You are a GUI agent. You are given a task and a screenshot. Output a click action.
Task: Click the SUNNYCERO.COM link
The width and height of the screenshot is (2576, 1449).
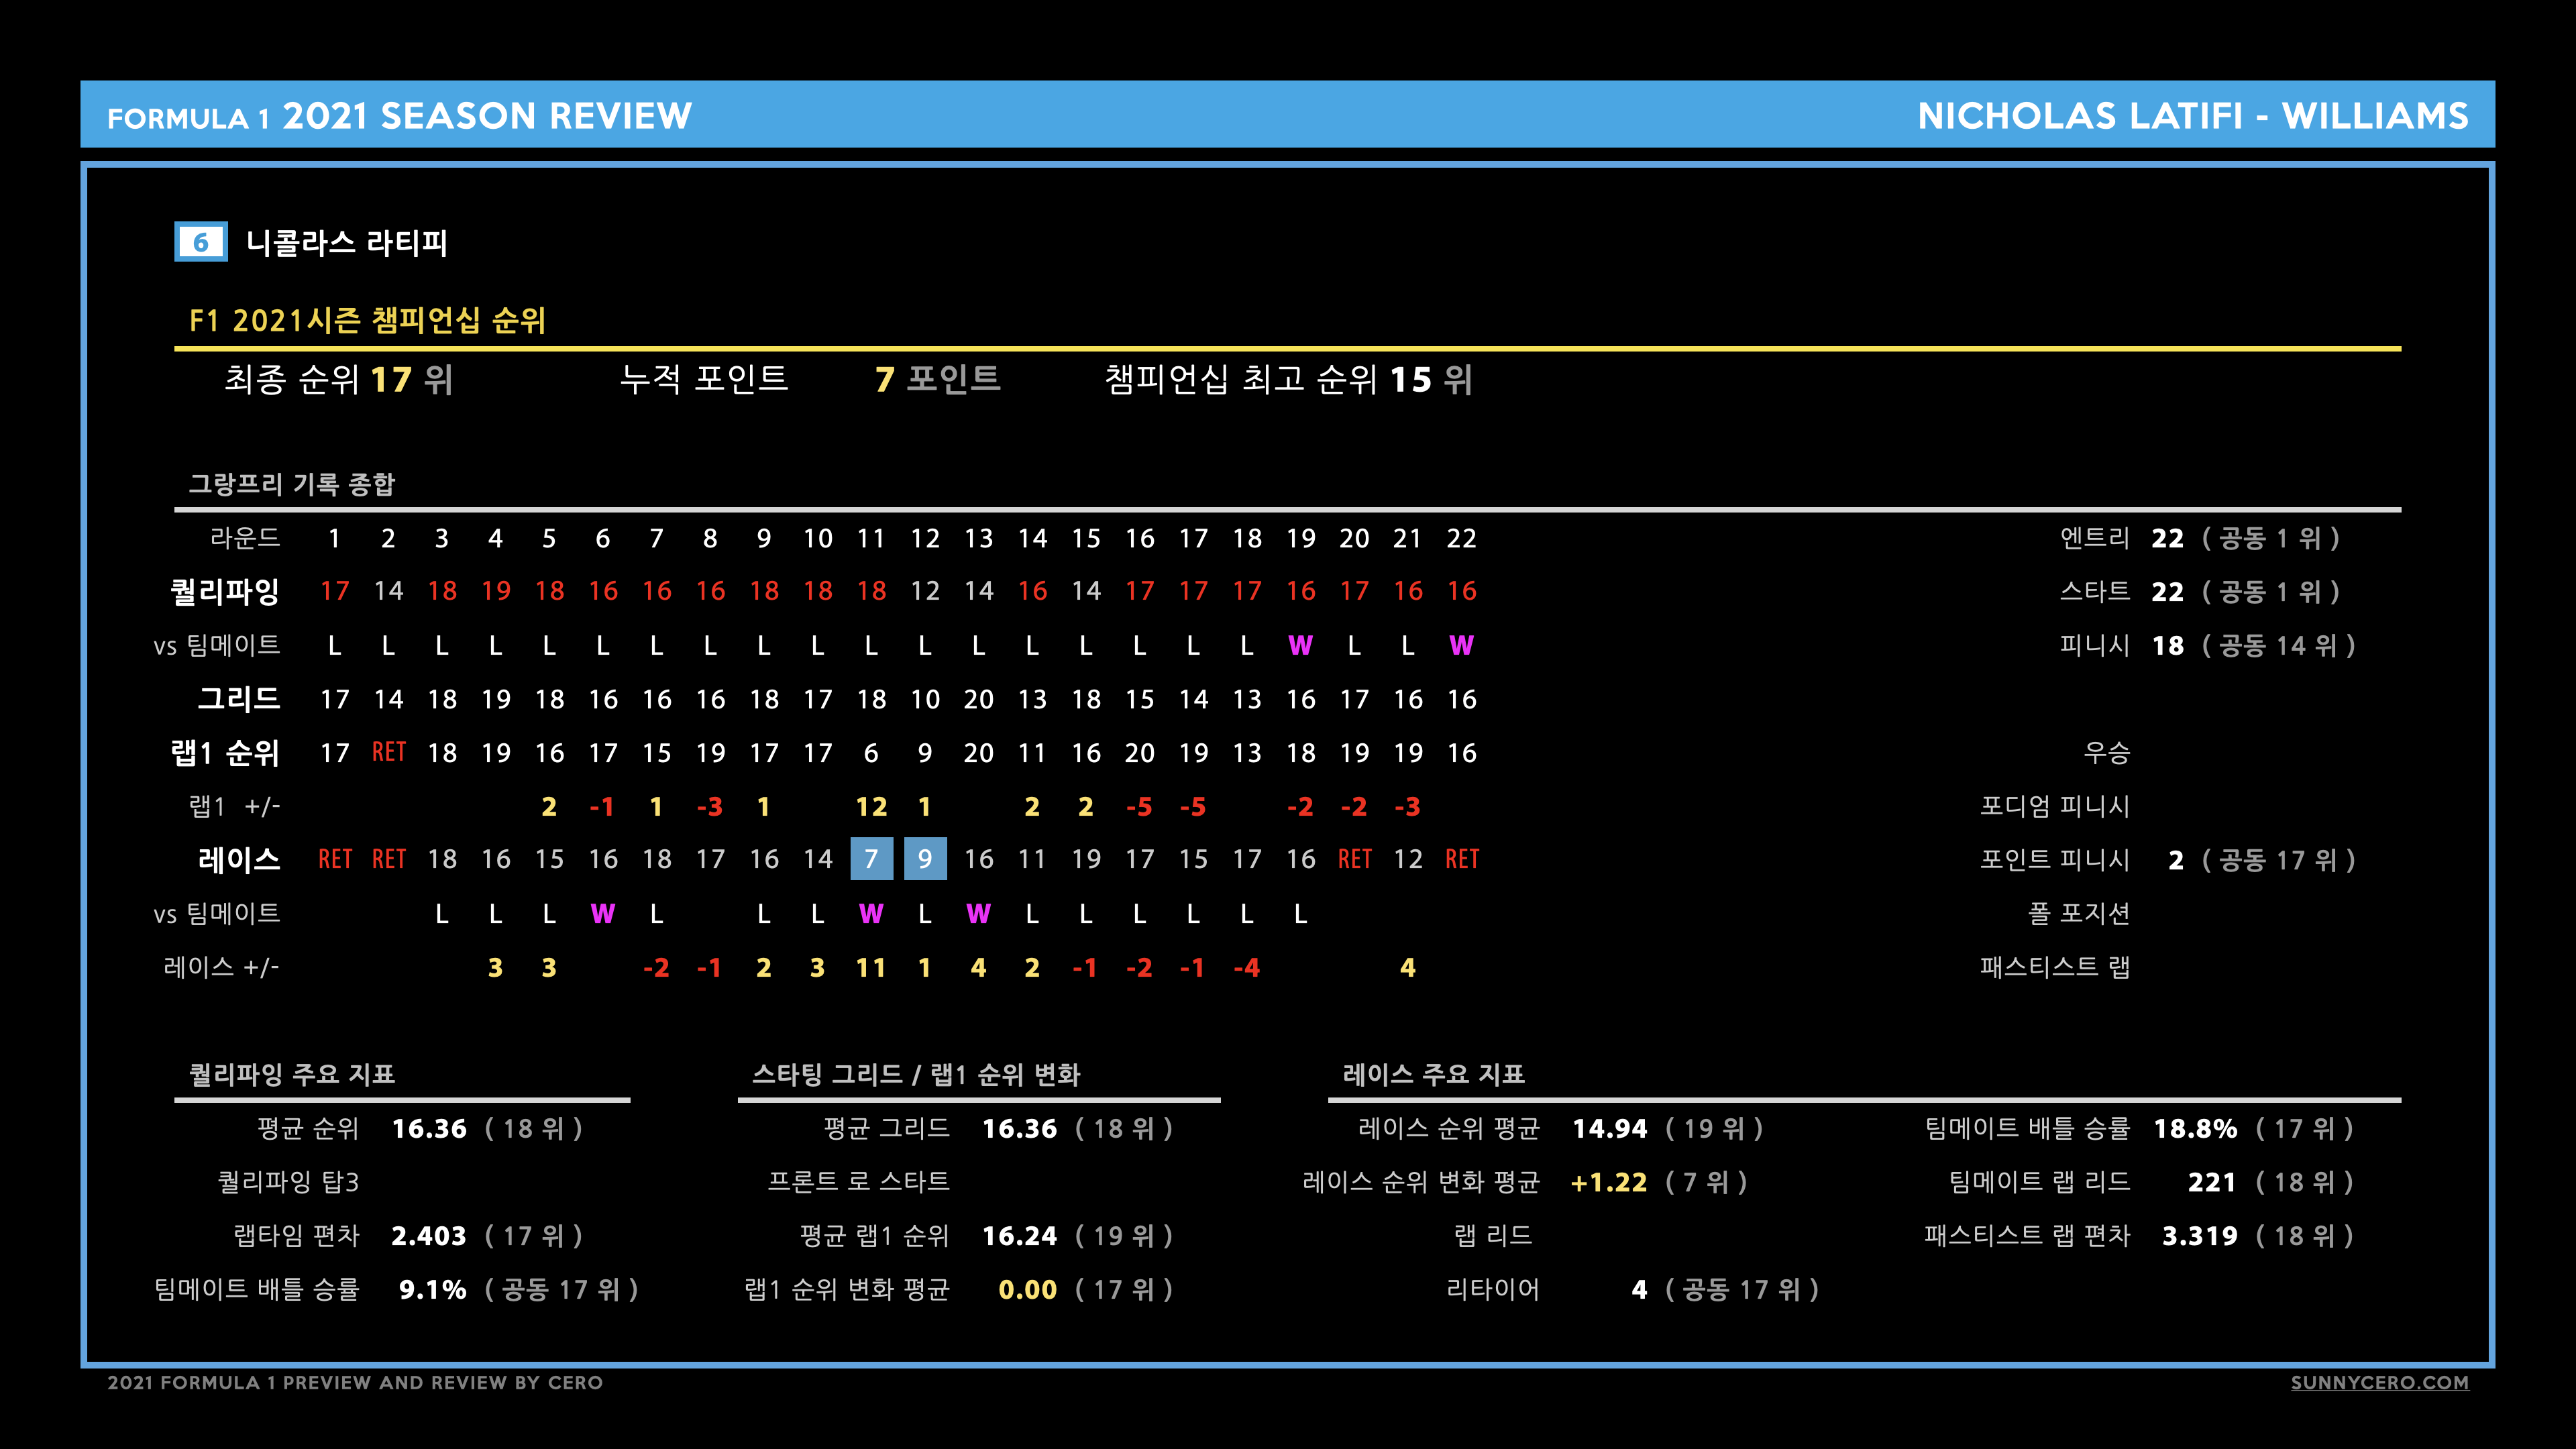point(2379,1382)
